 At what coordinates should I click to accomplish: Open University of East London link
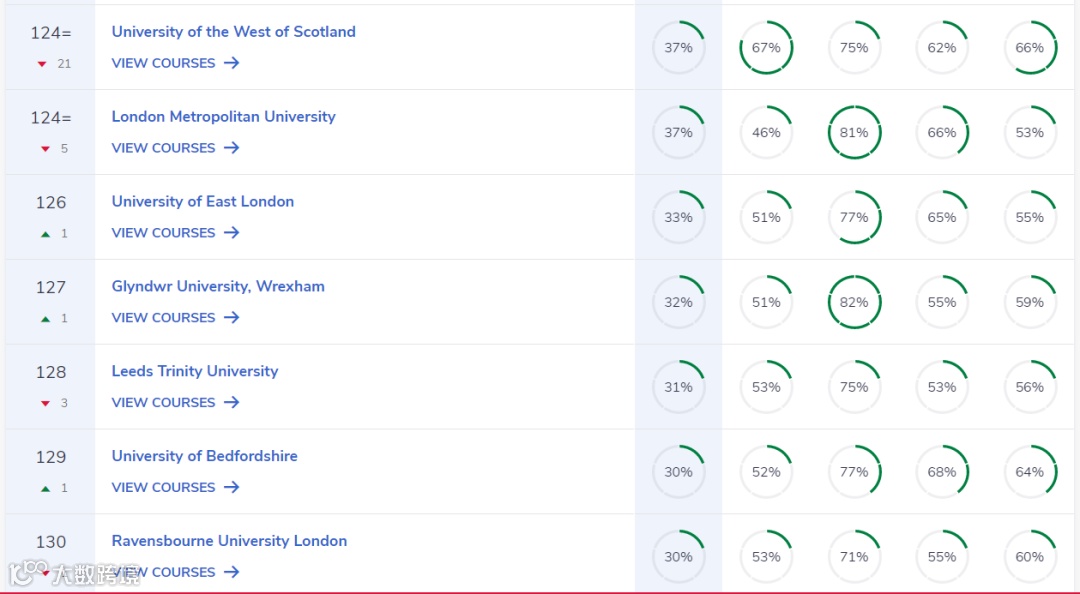tap(202, 201)
